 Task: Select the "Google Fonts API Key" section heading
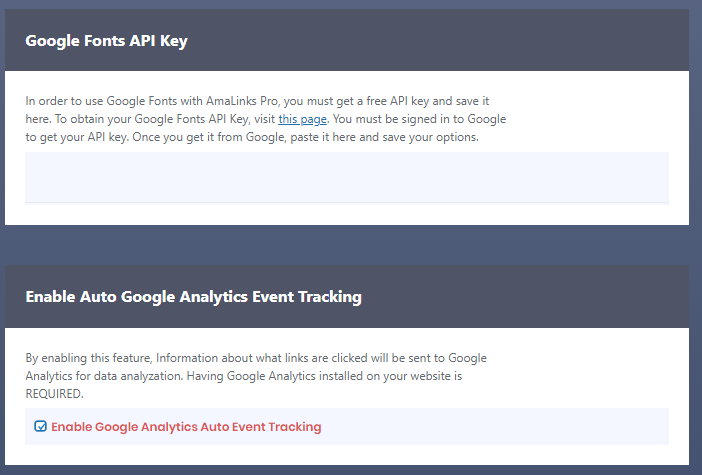click(x=106, y=41)
